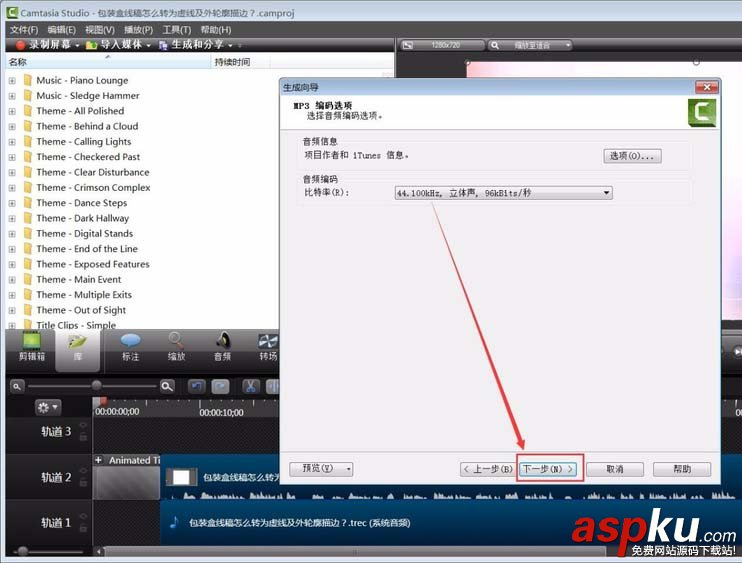Screen dimensions: 742x563
Task: Click the scissors cut icon
Action: pyautogui.click(x=251, y=387)
